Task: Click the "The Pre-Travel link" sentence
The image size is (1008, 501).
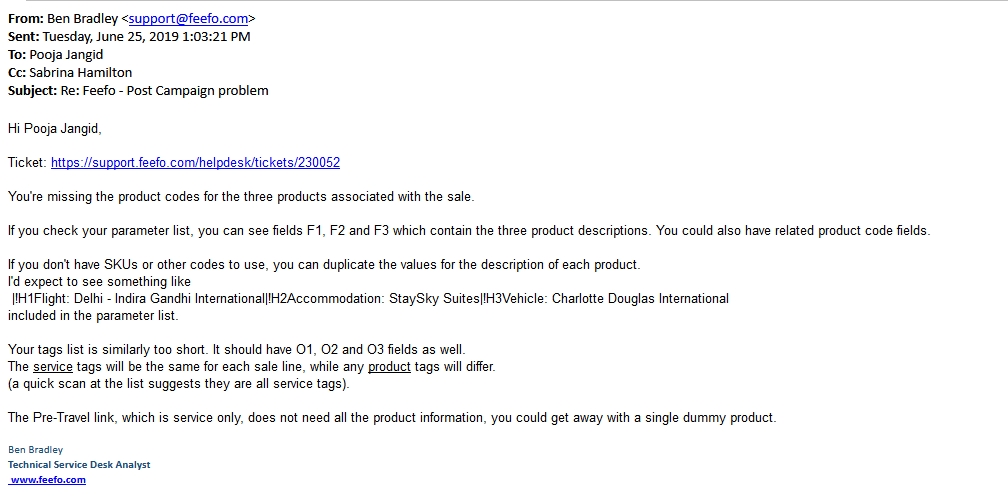Action: (391, 417)
